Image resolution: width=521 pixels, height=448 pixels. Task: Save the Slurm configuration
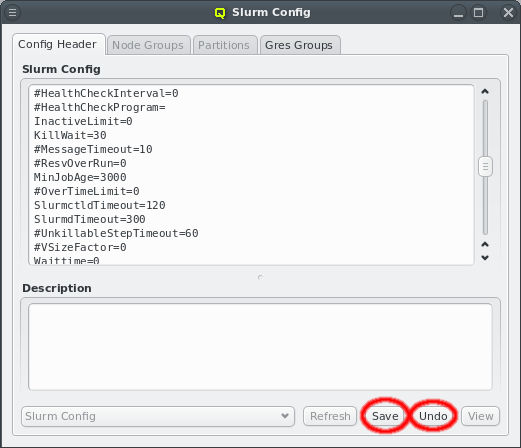385,416
